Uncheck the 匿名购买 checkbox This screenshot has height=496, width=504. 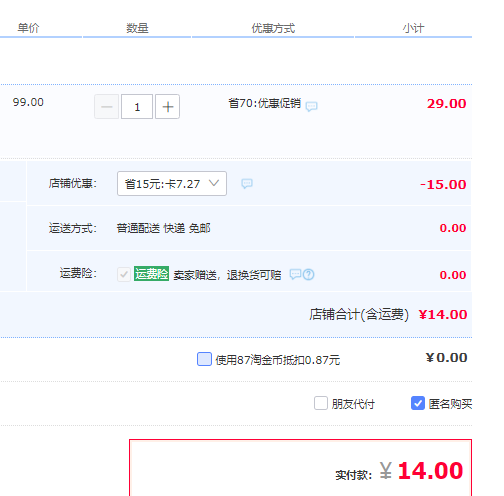click(418, 403)
